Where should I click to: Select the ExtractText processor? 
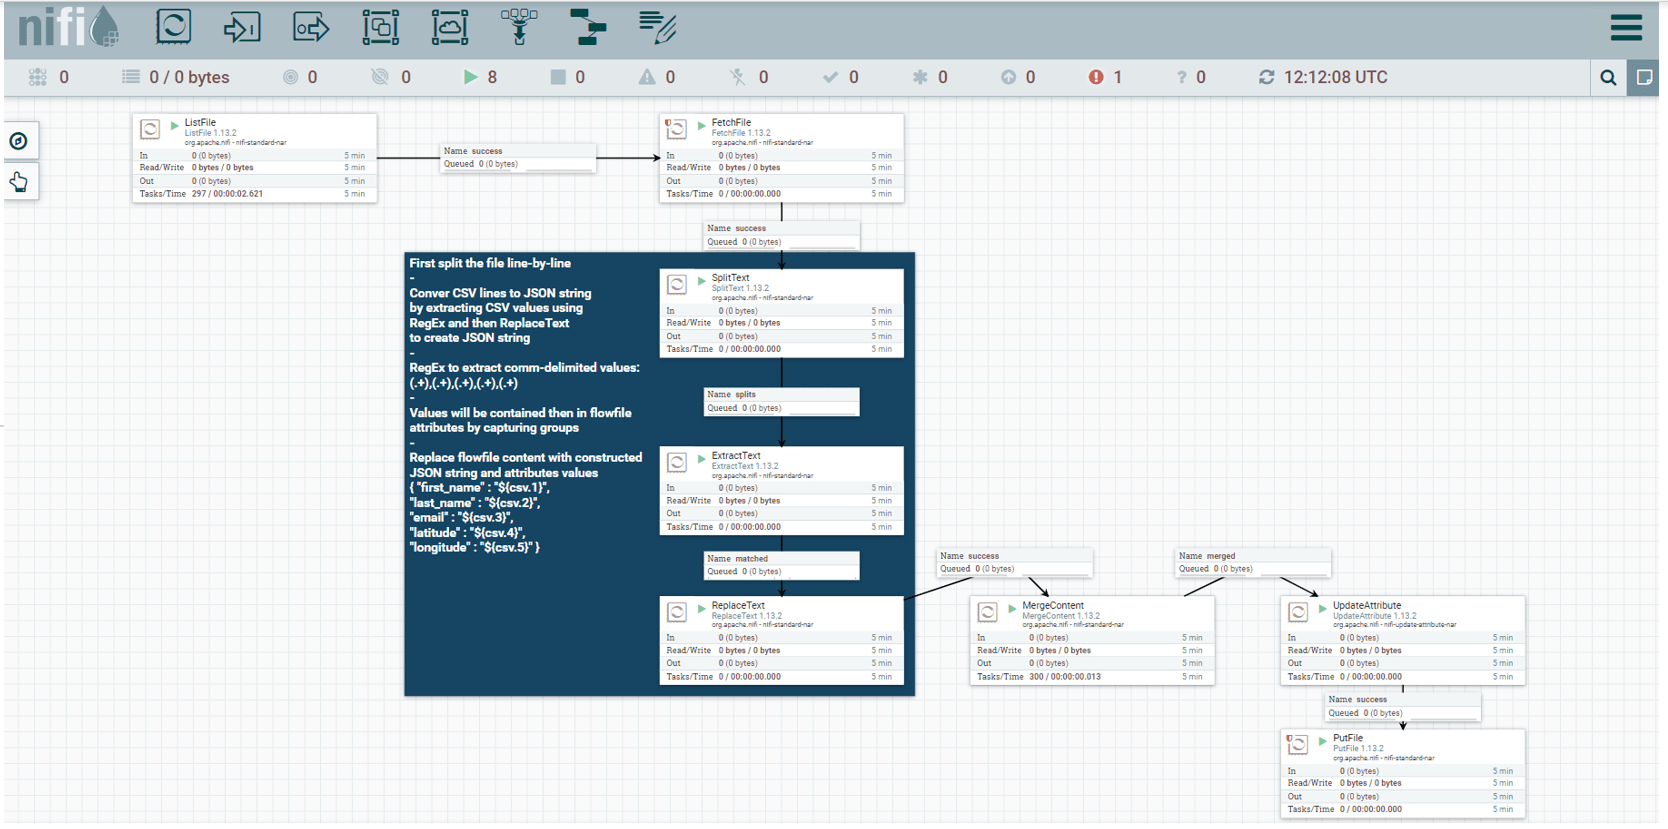point(782,491)
